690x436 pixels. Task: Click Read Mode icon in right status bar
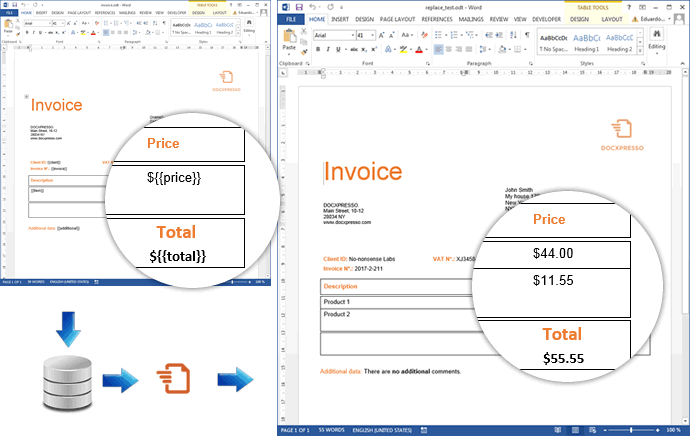click(x=558, y=430)
